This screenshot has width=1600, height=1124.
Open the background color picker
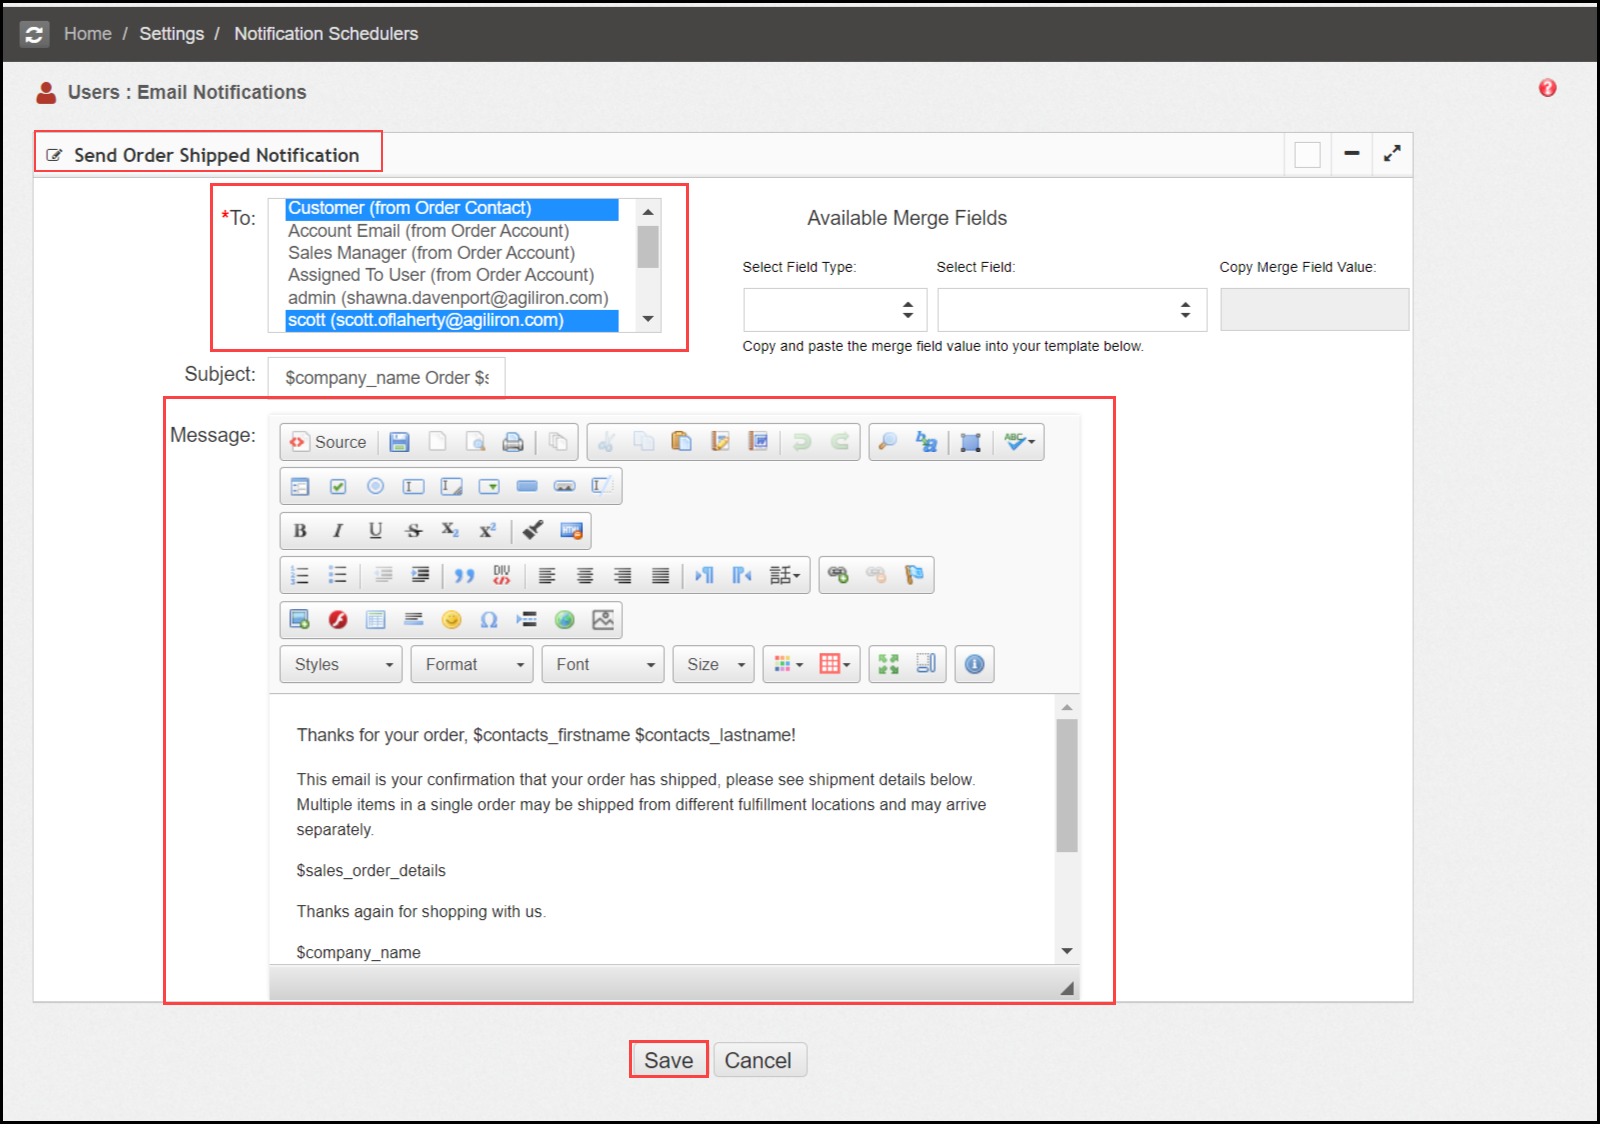pyautogui.click(x=835, y=664)
